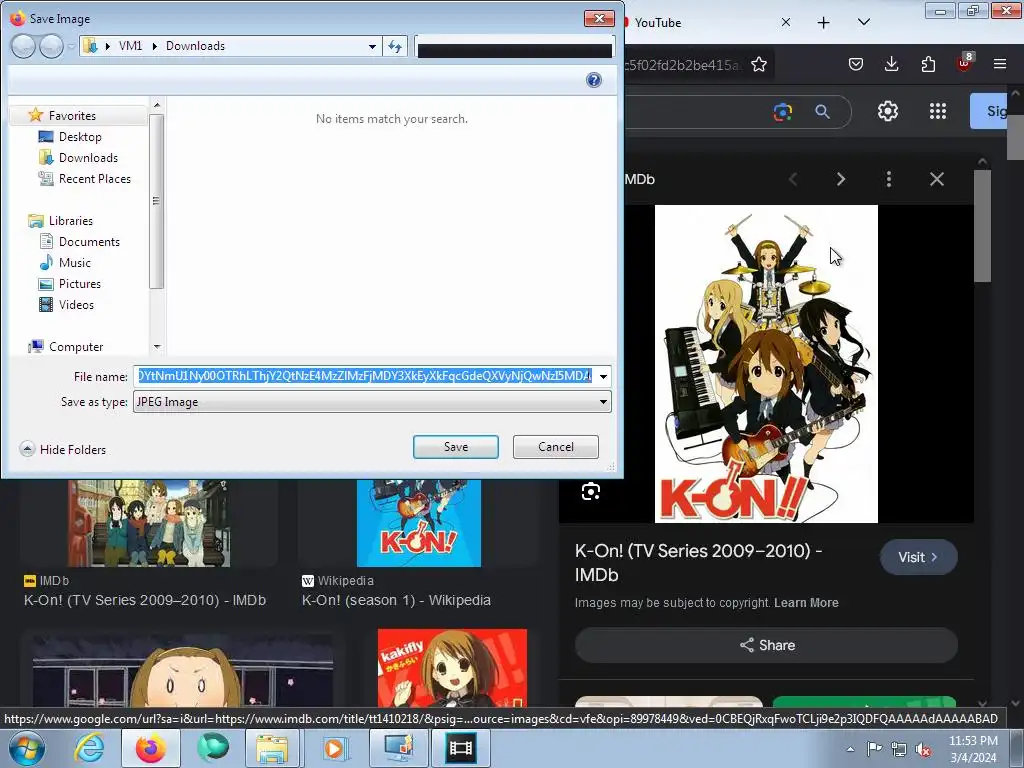Close the image preview panel X
The height and width of the screenshot is (768, 1024).
click(936, 179)
